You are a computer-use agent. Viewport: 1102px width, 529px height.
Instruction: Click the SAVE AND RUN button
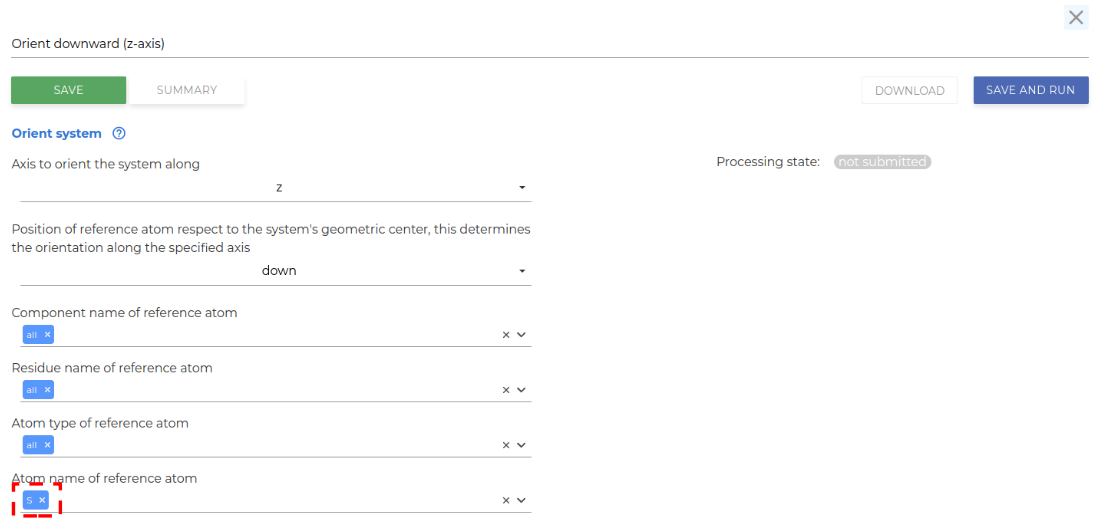coord(1030,90)
